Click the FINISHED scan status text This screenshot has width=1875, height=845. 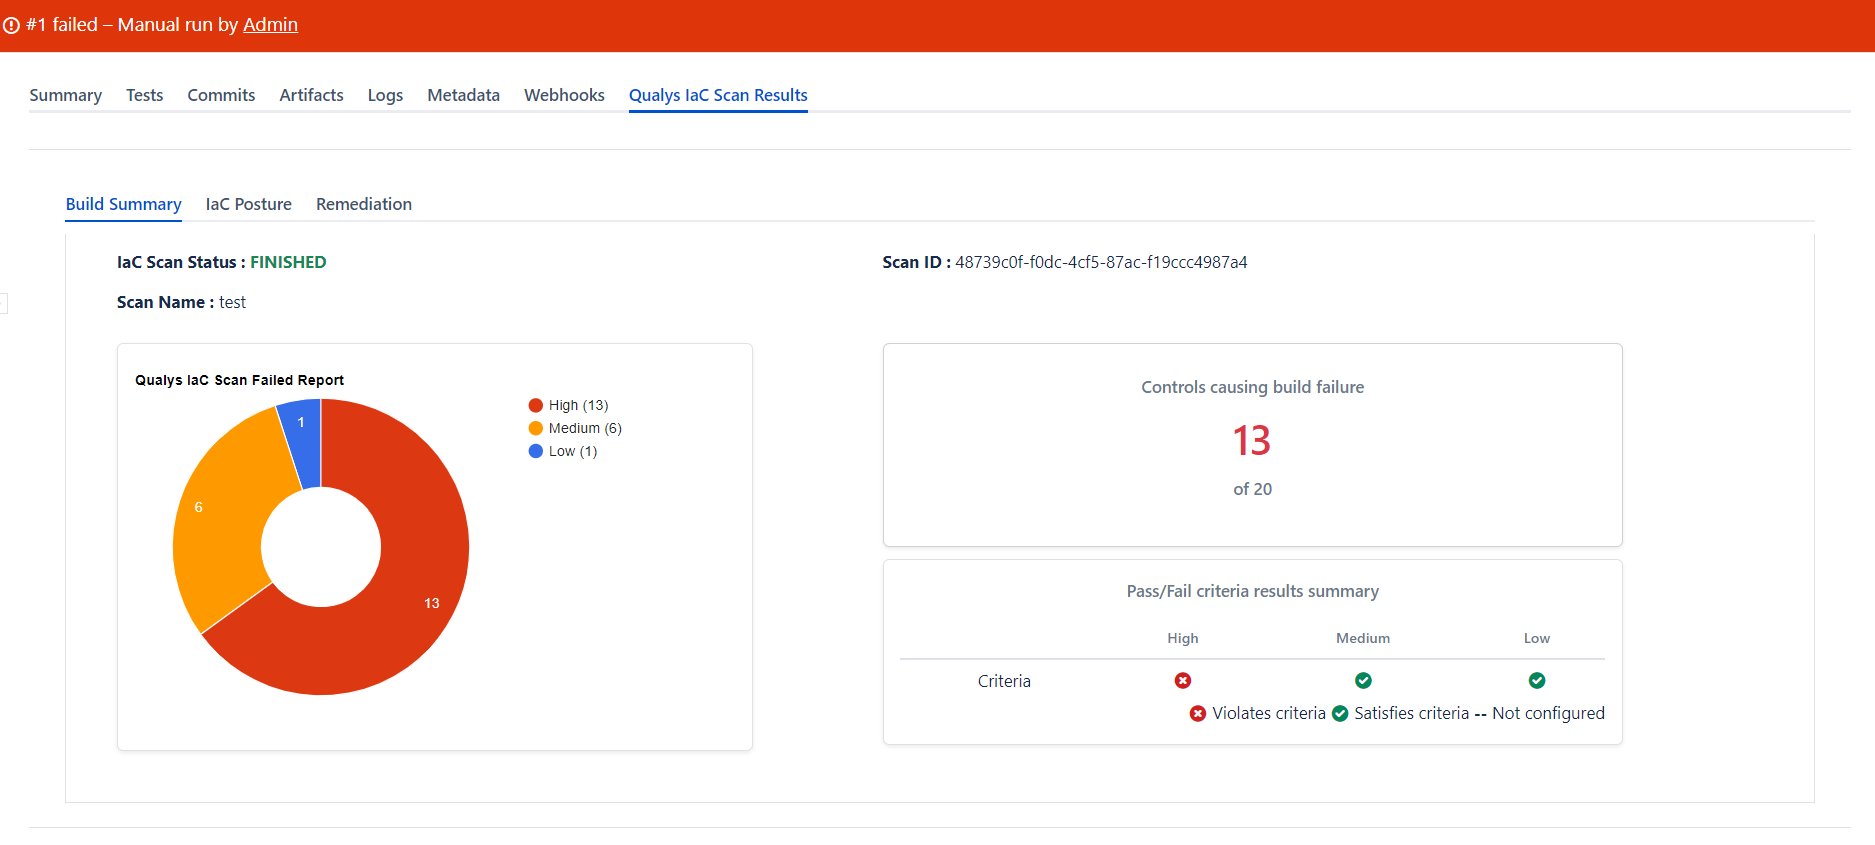coord(288,262)
